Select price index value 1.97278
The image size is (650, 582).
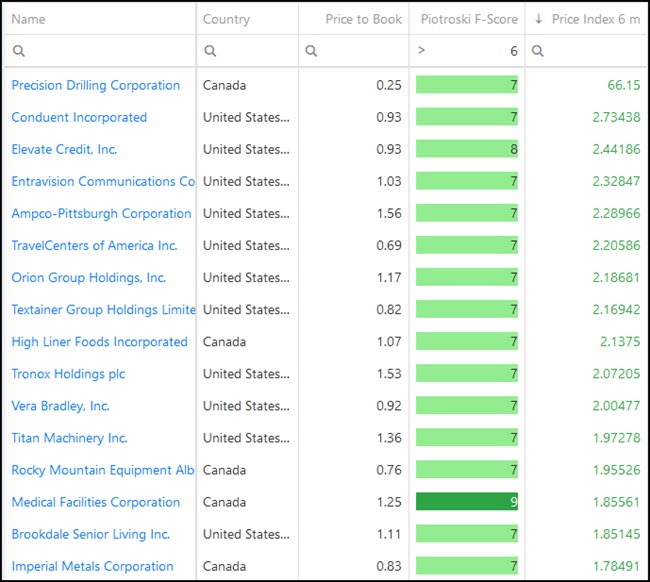(616, 438)
